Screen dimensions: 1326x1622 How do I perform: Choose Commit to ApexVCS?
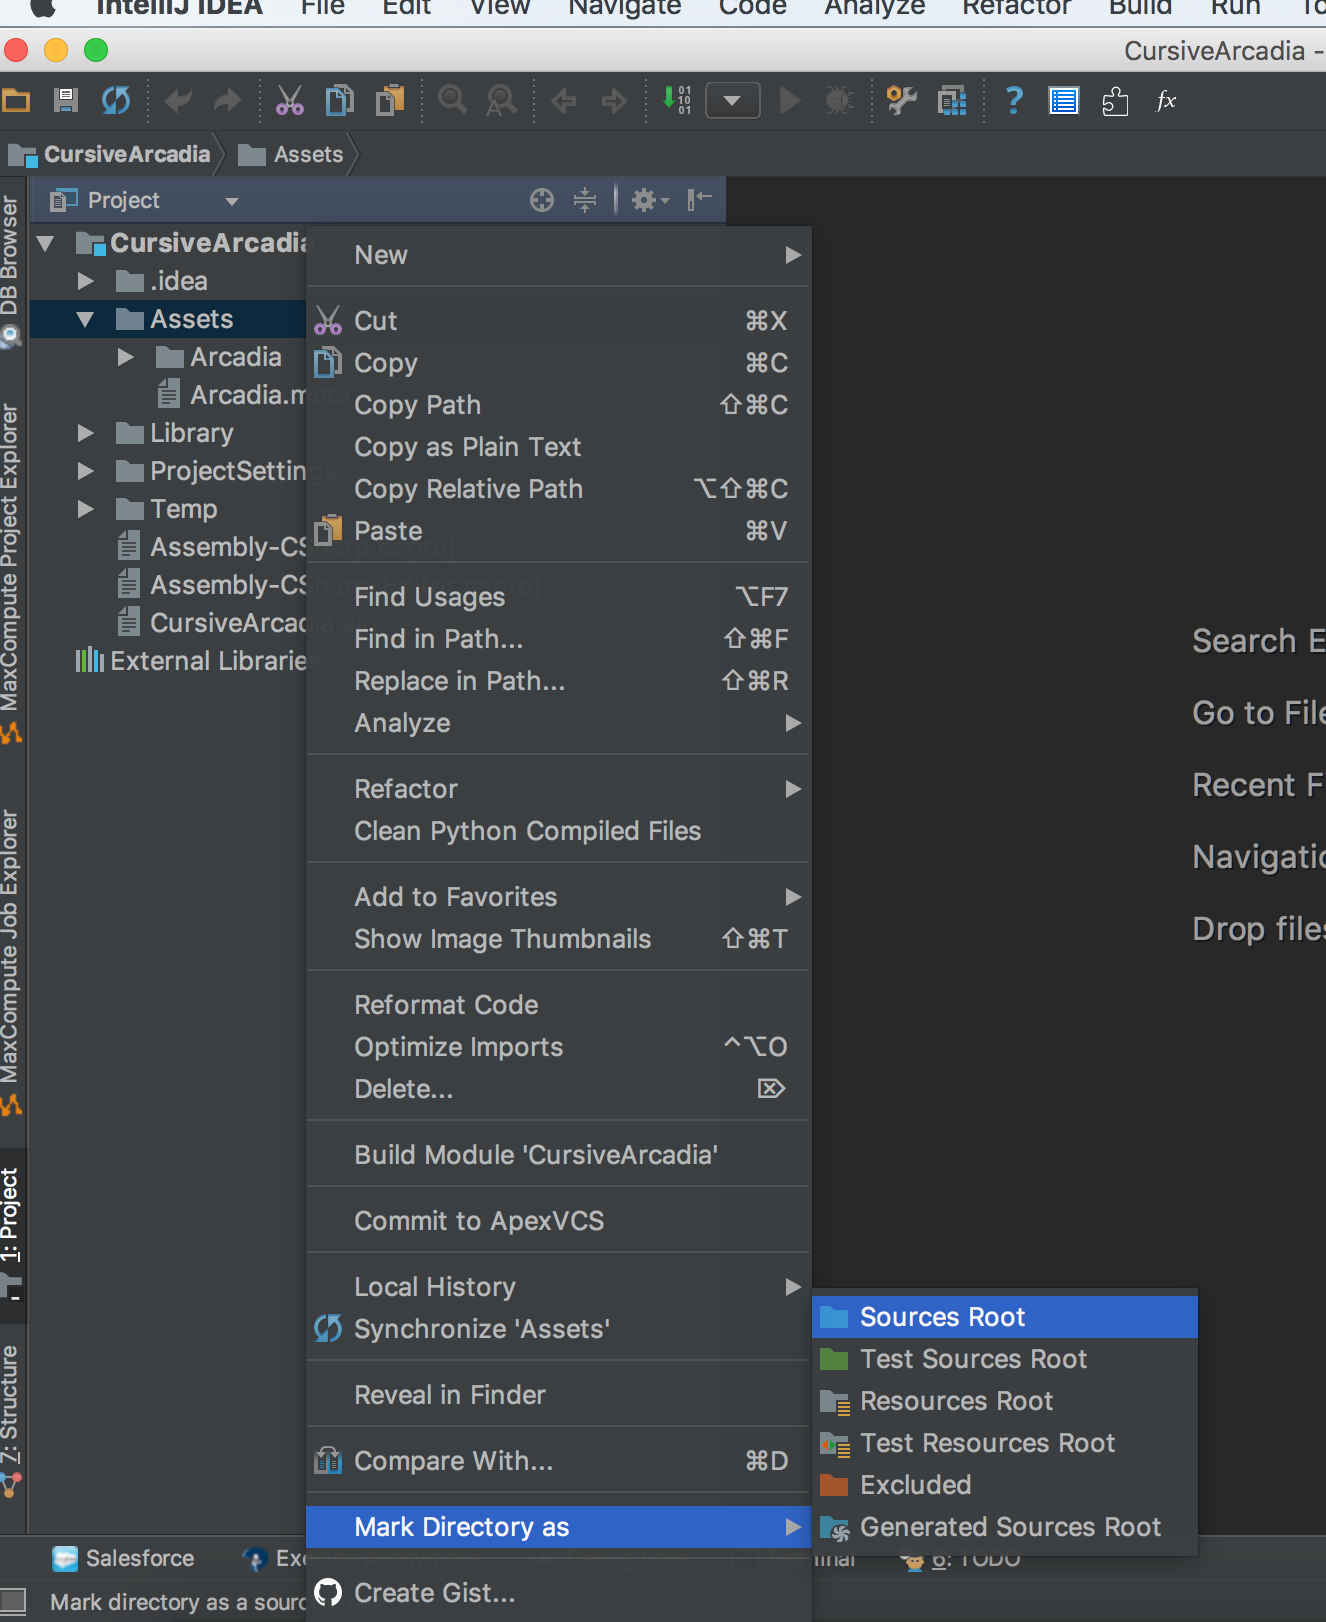(x=558, y=1221)
